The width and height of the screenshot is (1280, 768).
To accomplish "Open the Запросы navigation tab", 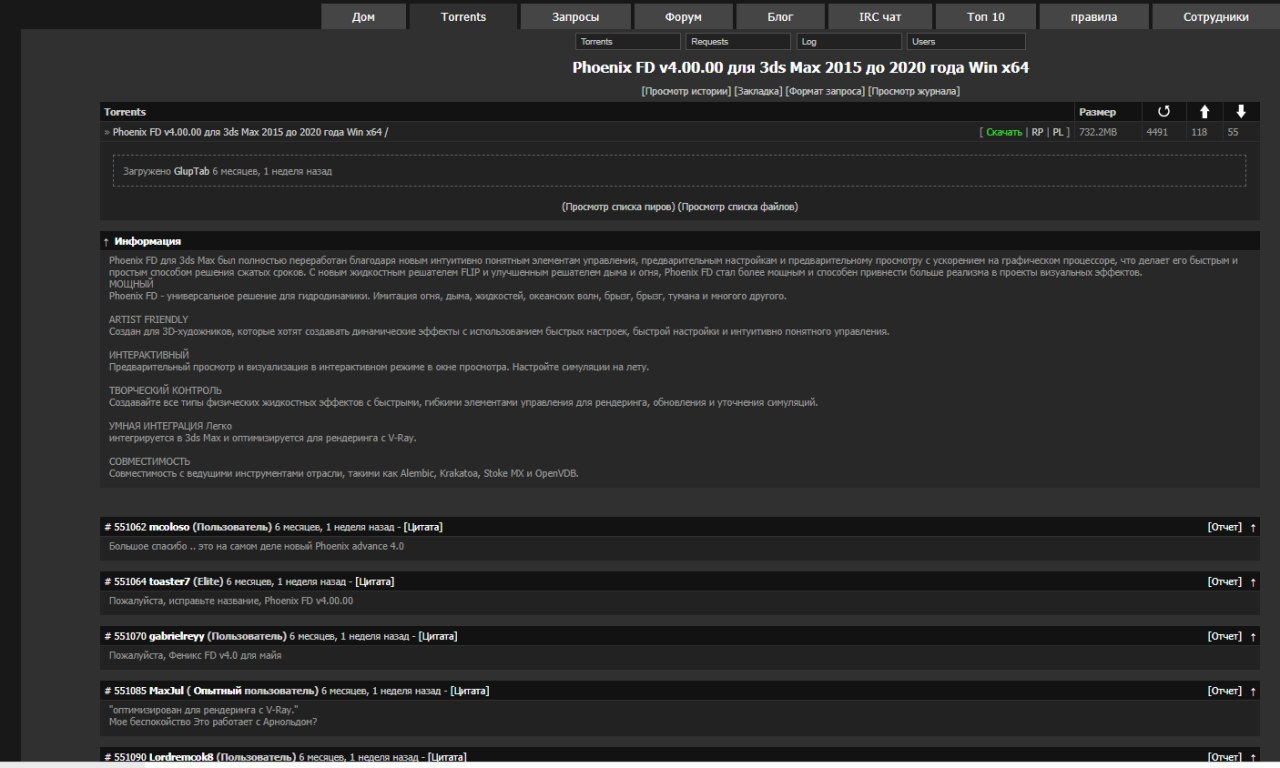I will 575,17.
